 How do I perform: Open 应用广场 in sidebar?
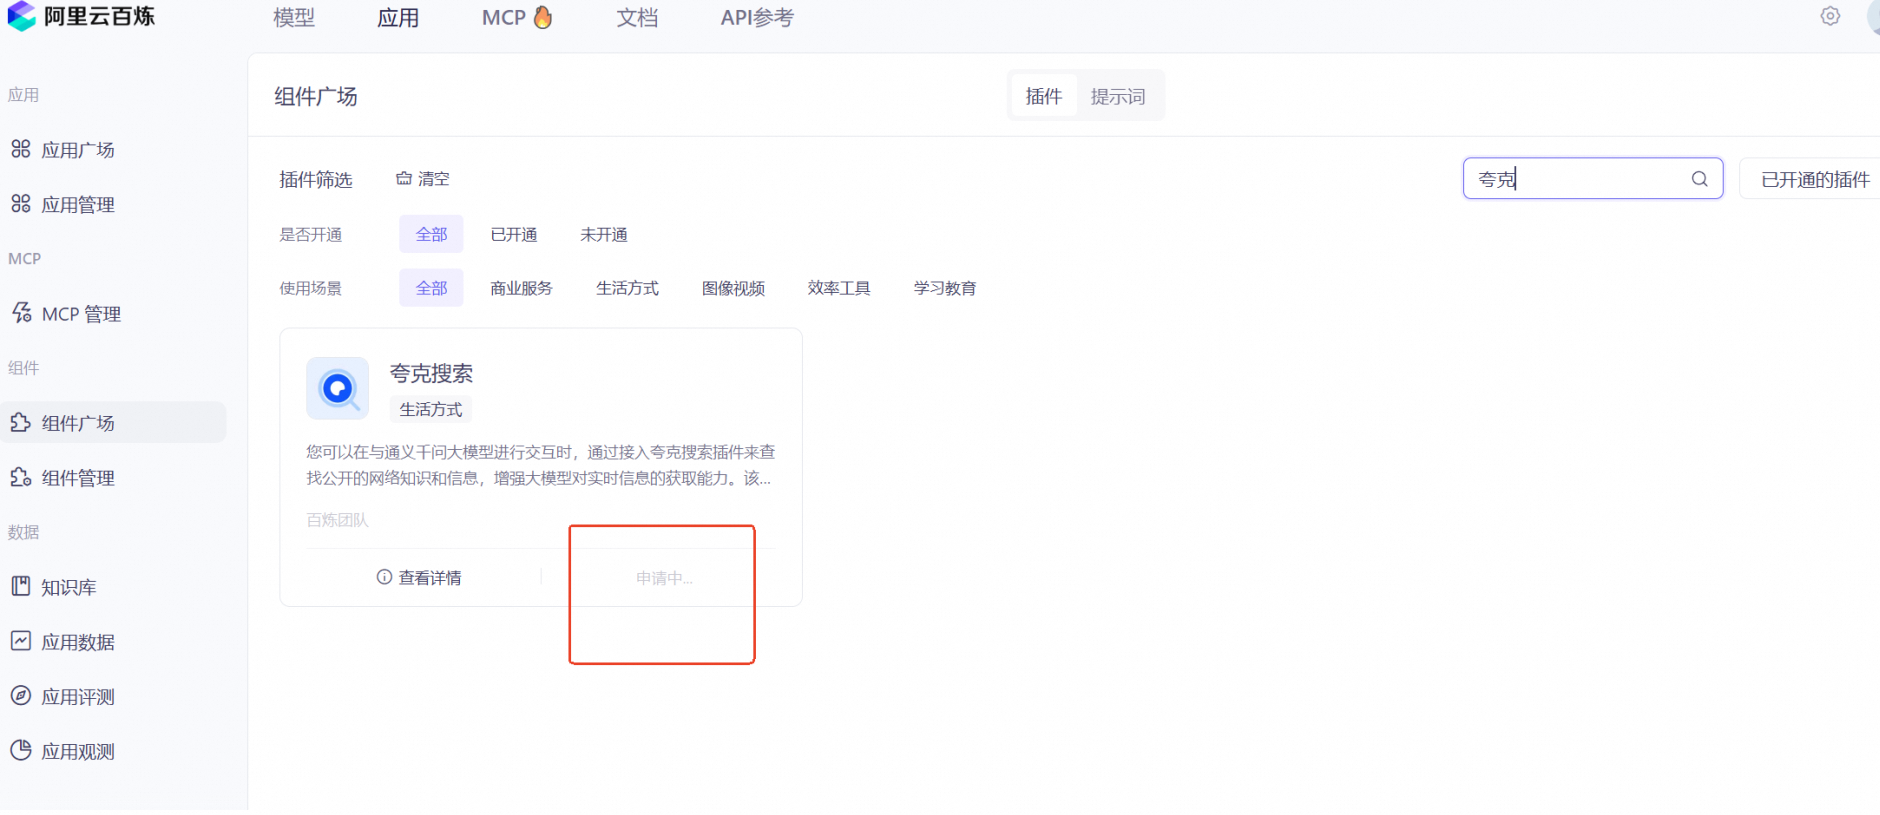coord(77,150)
